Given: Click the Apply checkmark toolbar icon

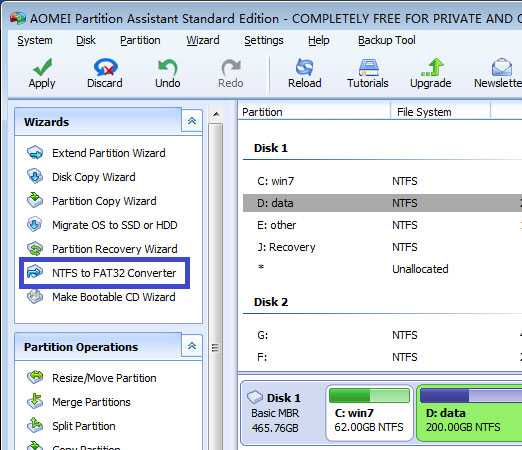Looking at the screenshot, I should pos(42,67).
